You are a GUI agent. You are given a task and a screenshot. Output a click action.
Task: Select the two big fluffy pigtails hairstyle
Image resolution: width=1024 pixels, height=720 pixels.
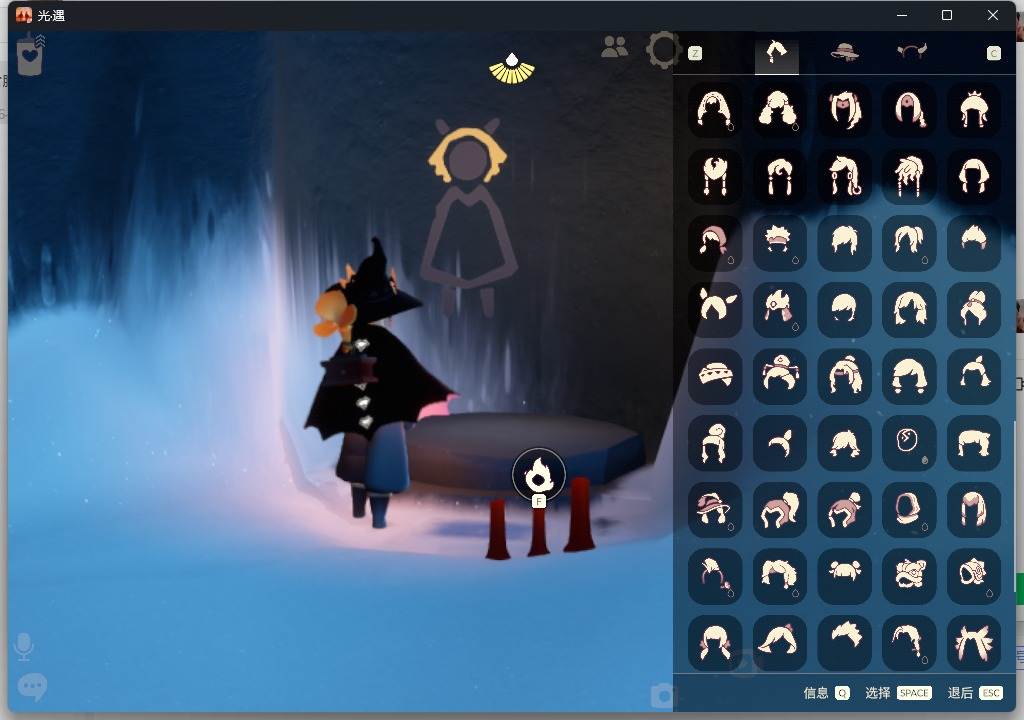779,109
